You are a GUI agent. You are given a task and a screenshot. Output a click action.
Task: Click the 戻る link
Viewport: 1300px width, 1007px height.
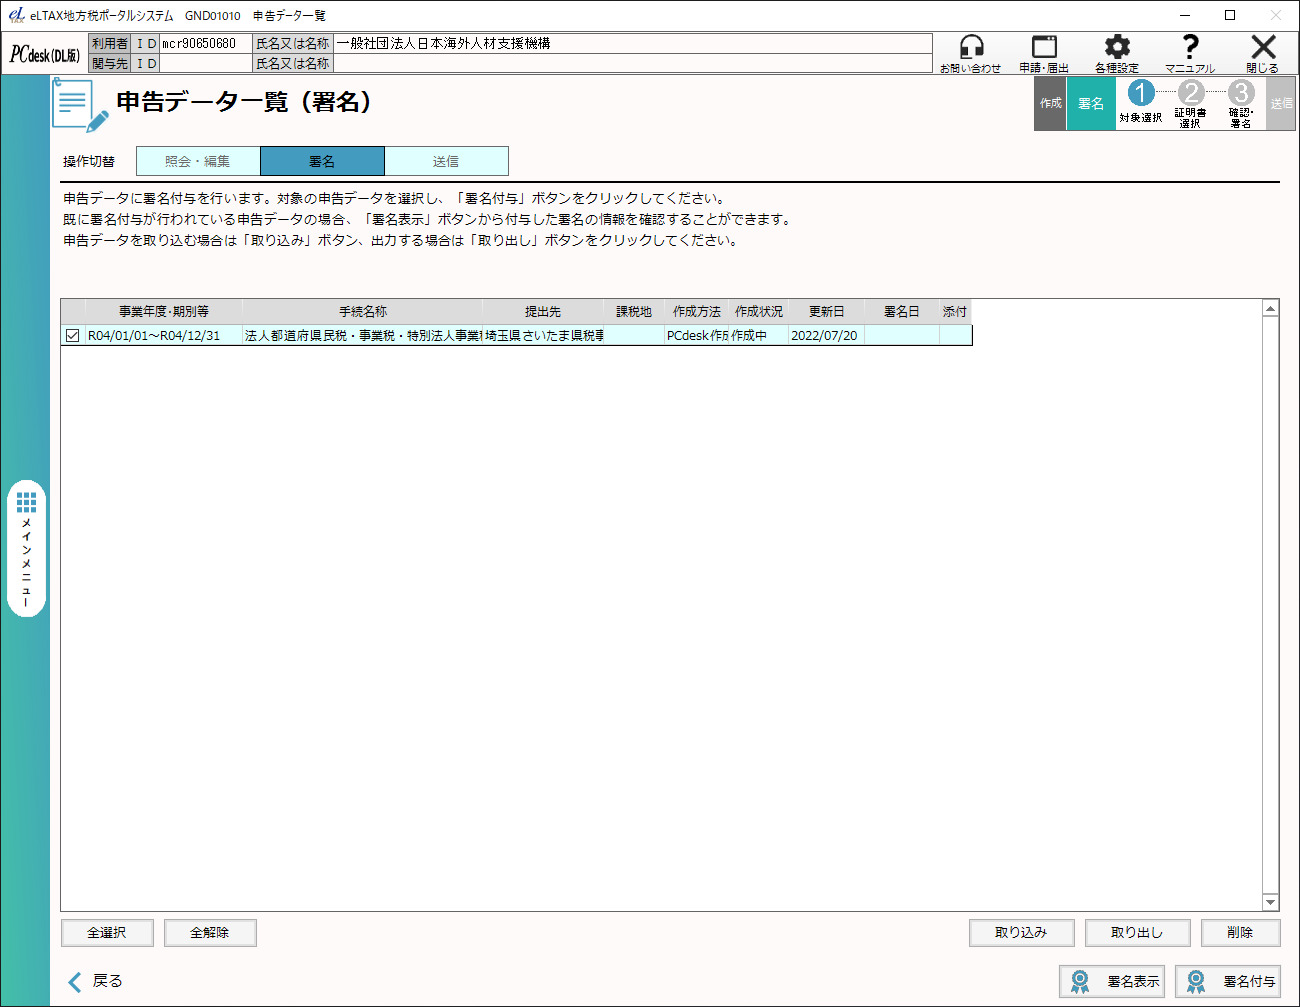107,981
